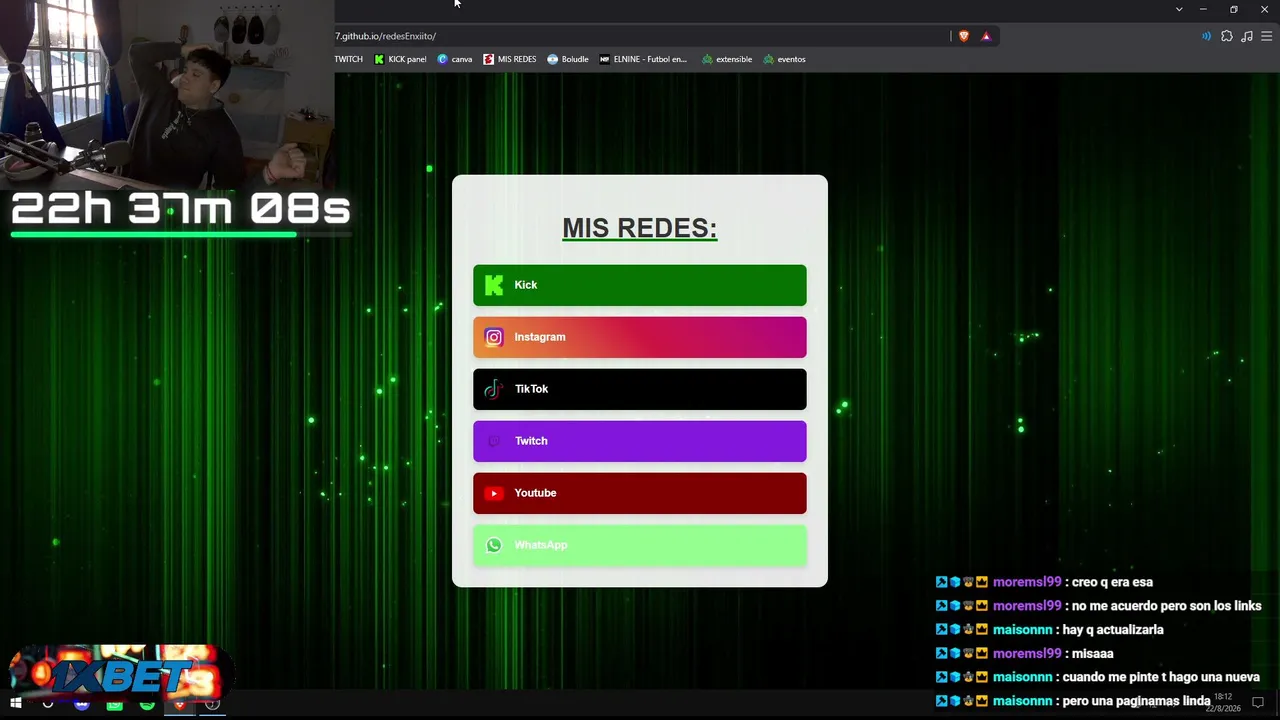Click the WhatsApp phone logo icon
Screen dimensions: 1280x720
coord(494,546)
